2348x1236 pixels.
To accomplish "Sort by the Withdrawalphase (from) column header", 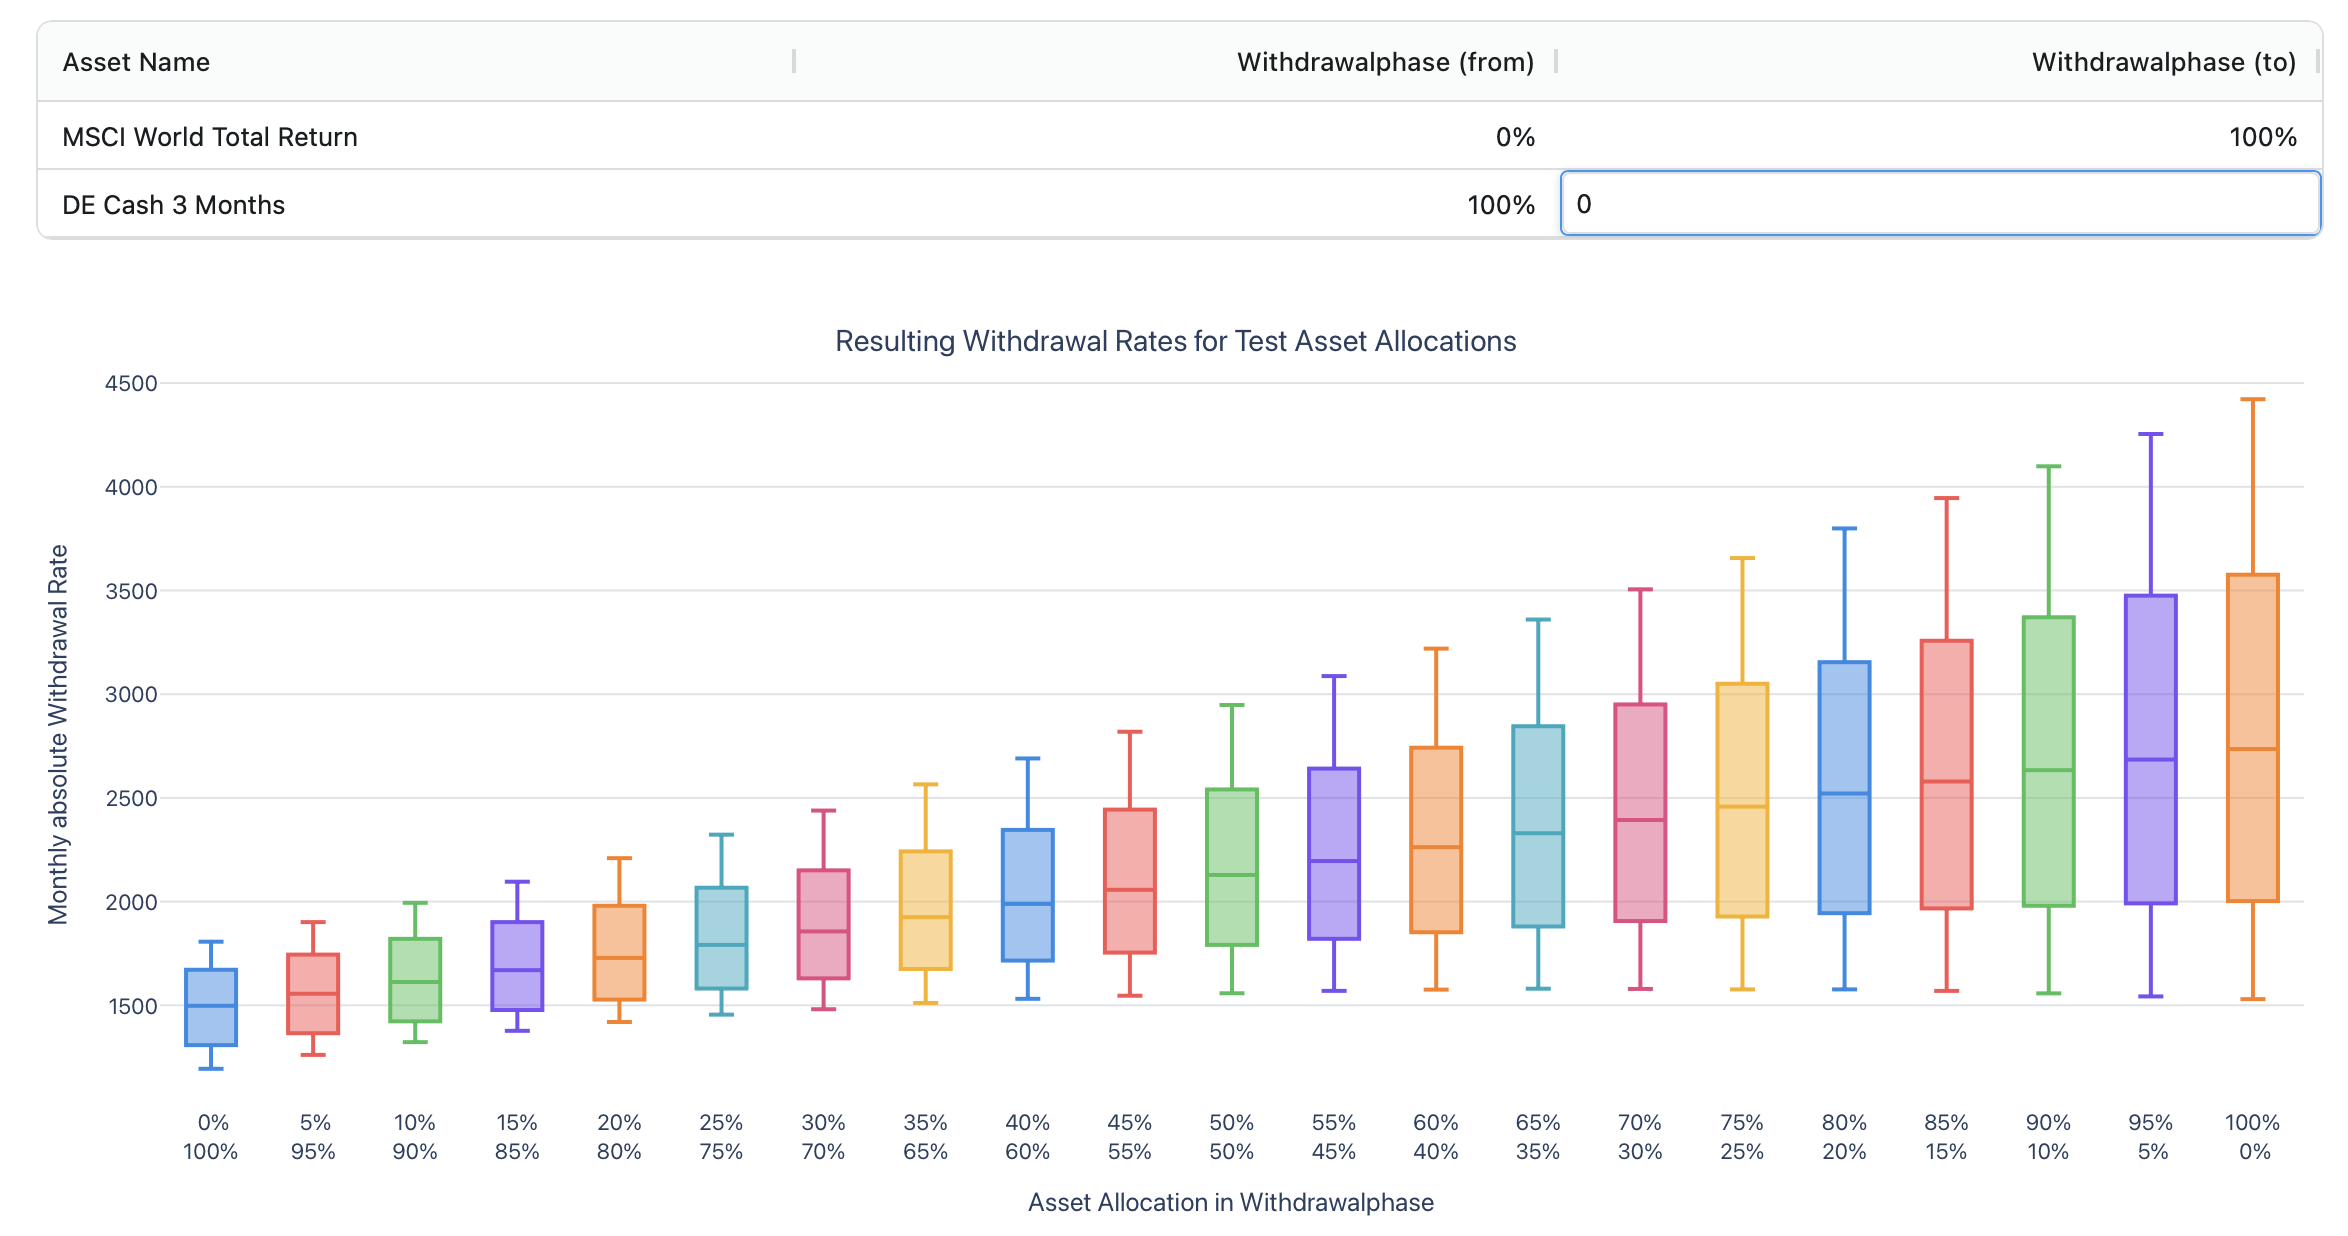I will coord(1384,62).
